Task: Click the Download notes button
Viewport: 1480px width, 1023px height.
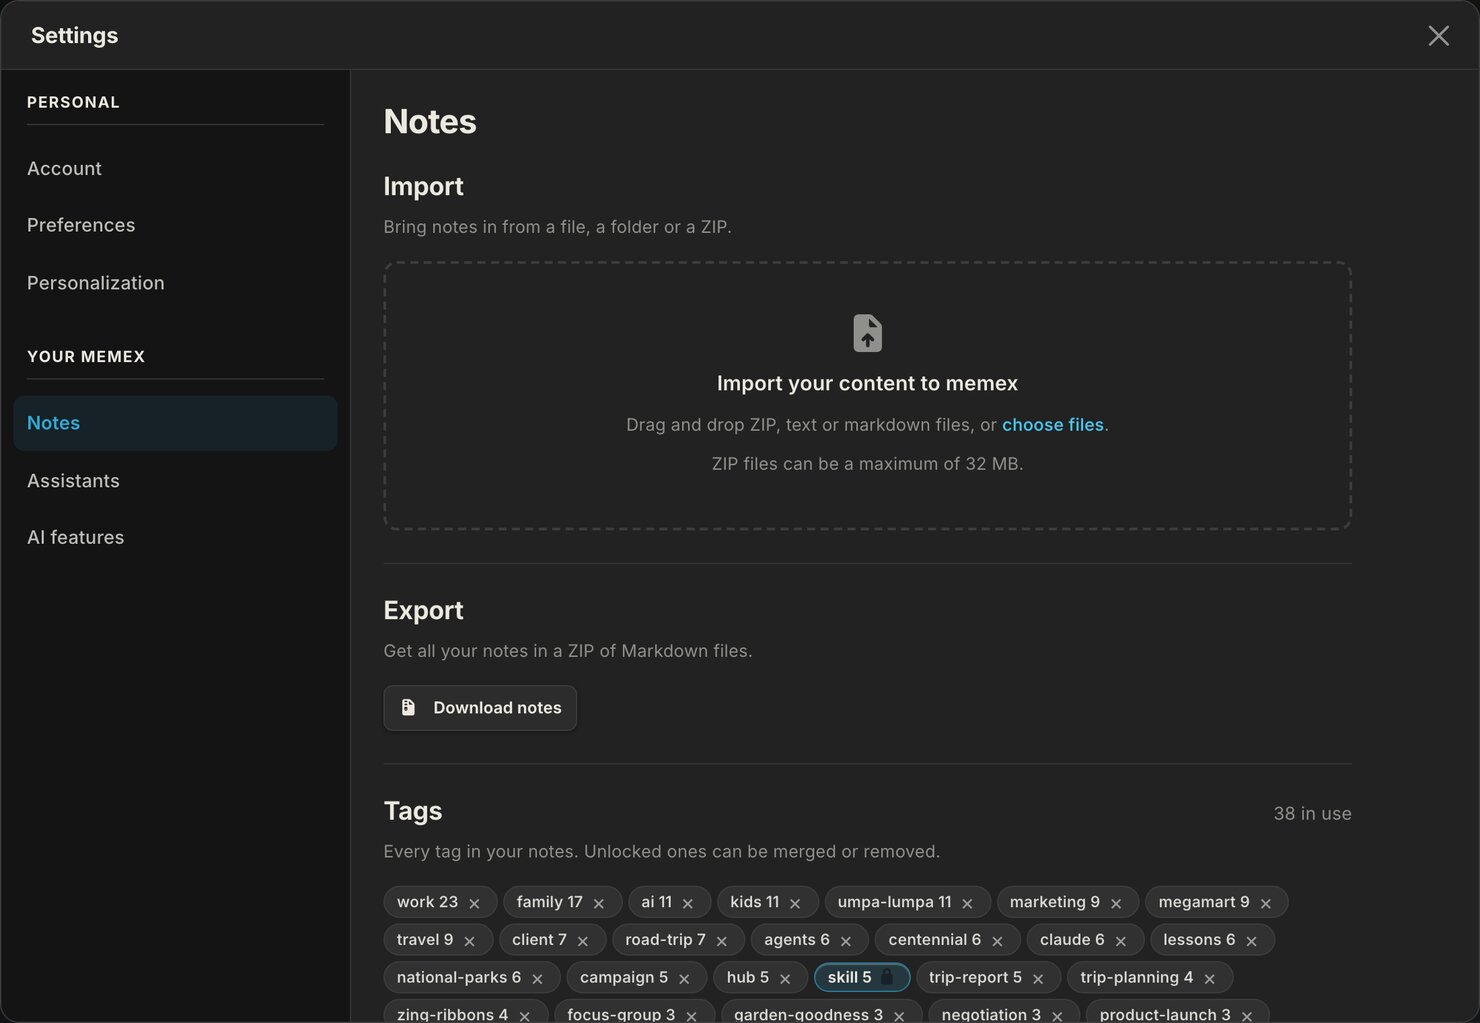Action: [x=480, y=708]
